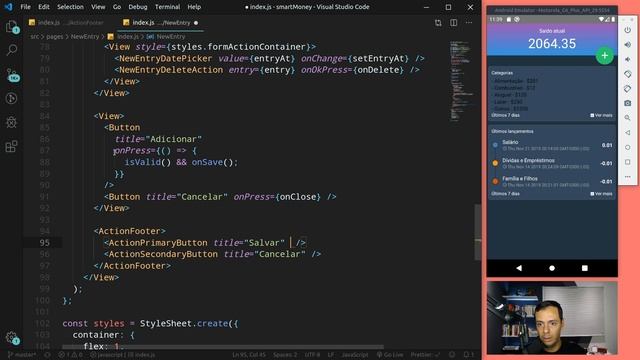This screenshot has height=360, width=640.
Task: Tap the green plus add-entry button
Action: coord(604,56)
